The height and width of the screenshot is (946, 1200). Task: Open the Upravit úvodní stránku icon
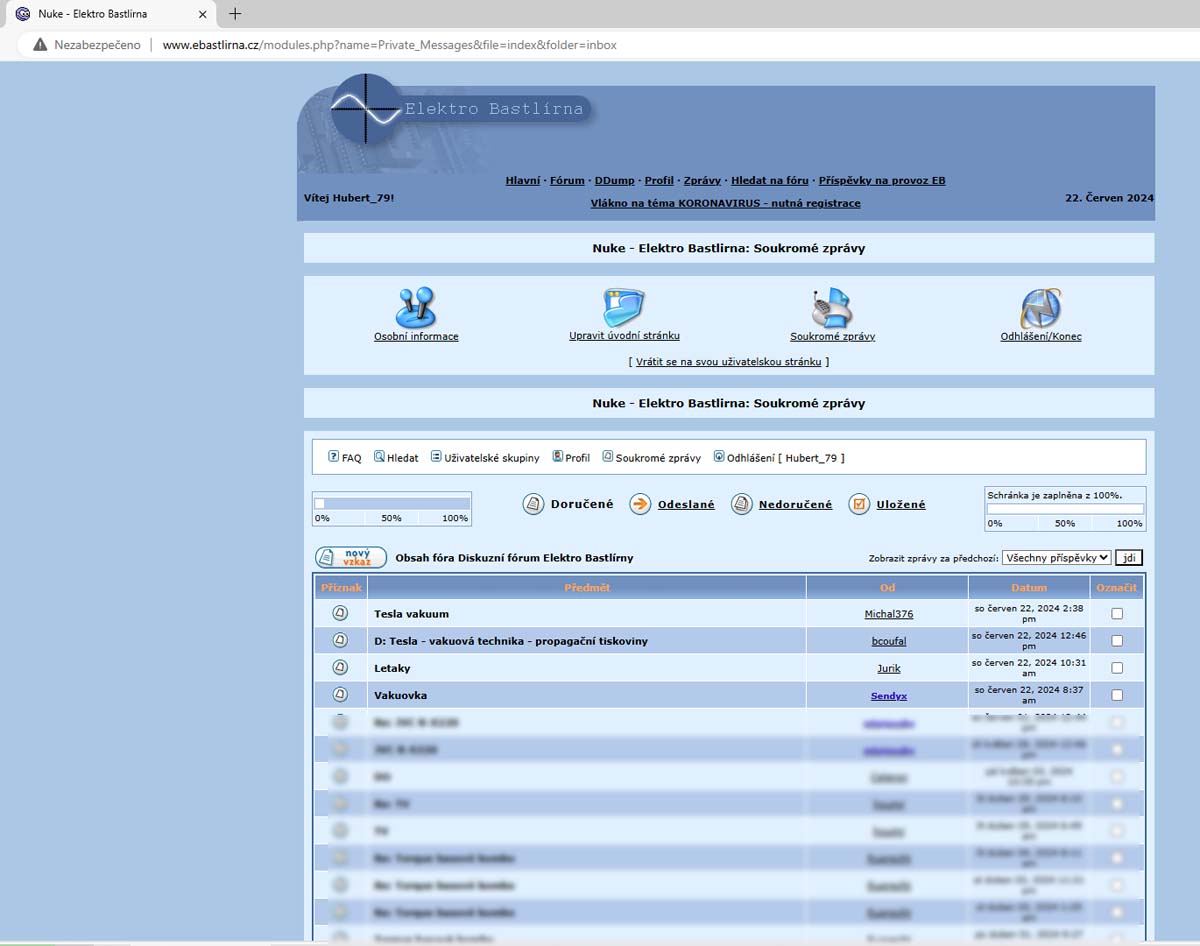pos(624,308)
